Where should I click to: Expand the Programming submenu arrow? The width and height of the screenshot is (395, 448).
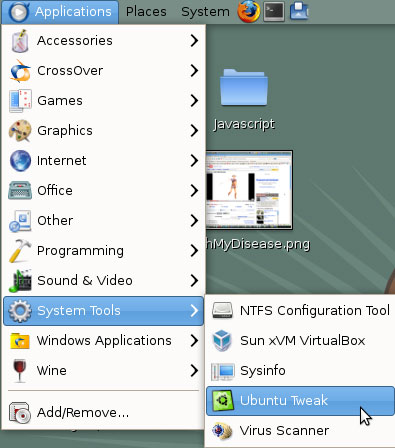[194, 251]
